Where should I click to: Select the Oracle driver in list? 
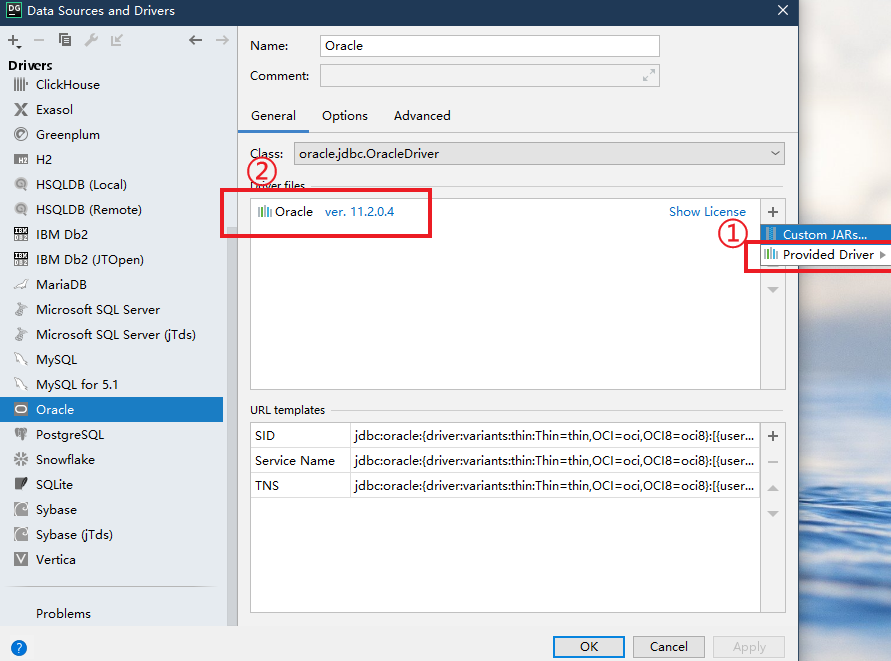111,410
